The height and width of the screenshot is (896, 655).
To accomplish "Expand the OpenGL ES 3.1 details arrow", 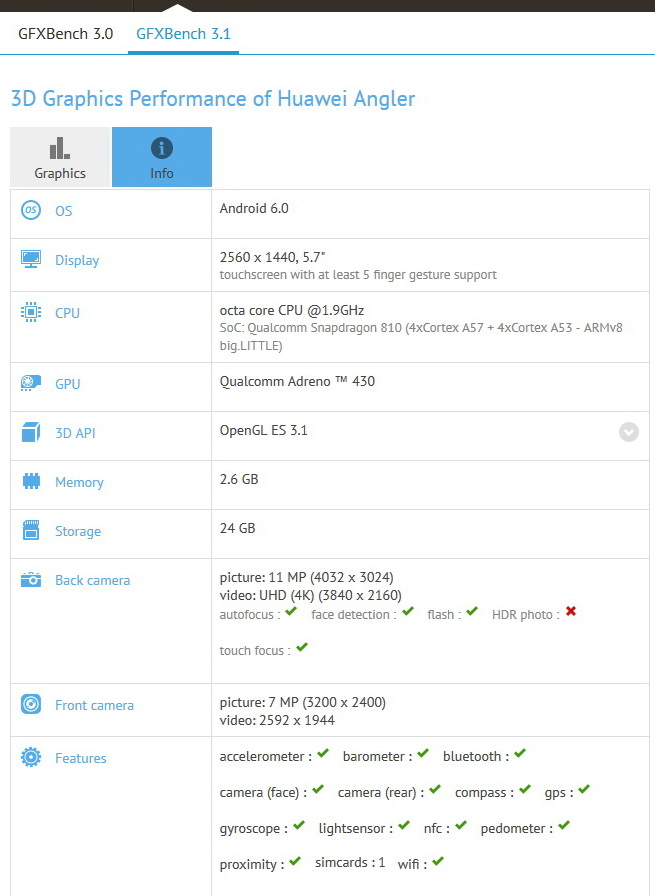I will tap(629, 432).
